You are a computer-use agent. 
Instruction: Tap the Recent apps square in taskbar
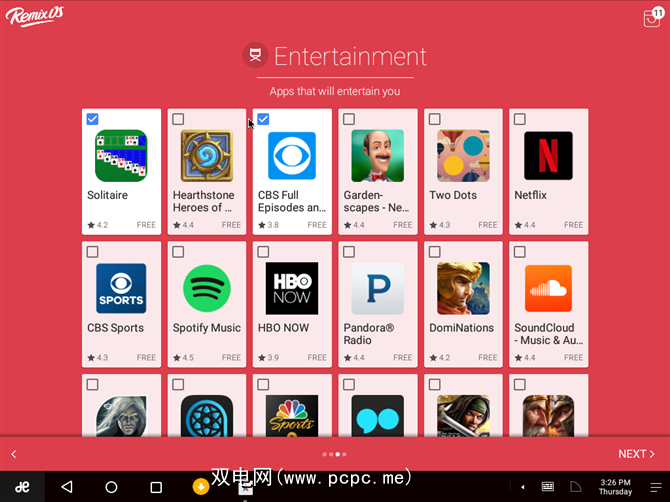pos(156,487)
